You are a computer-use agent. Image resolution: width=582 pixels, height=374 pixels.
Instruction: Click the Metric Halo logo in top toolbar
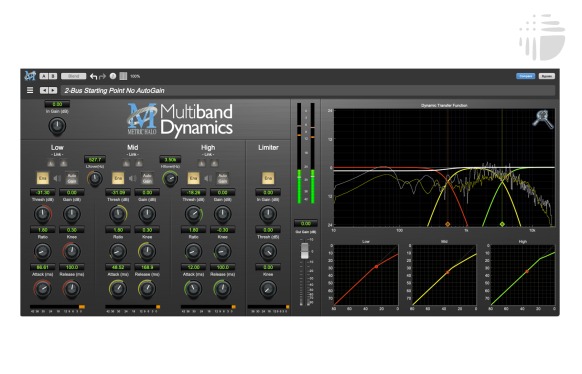coord(30,76)
